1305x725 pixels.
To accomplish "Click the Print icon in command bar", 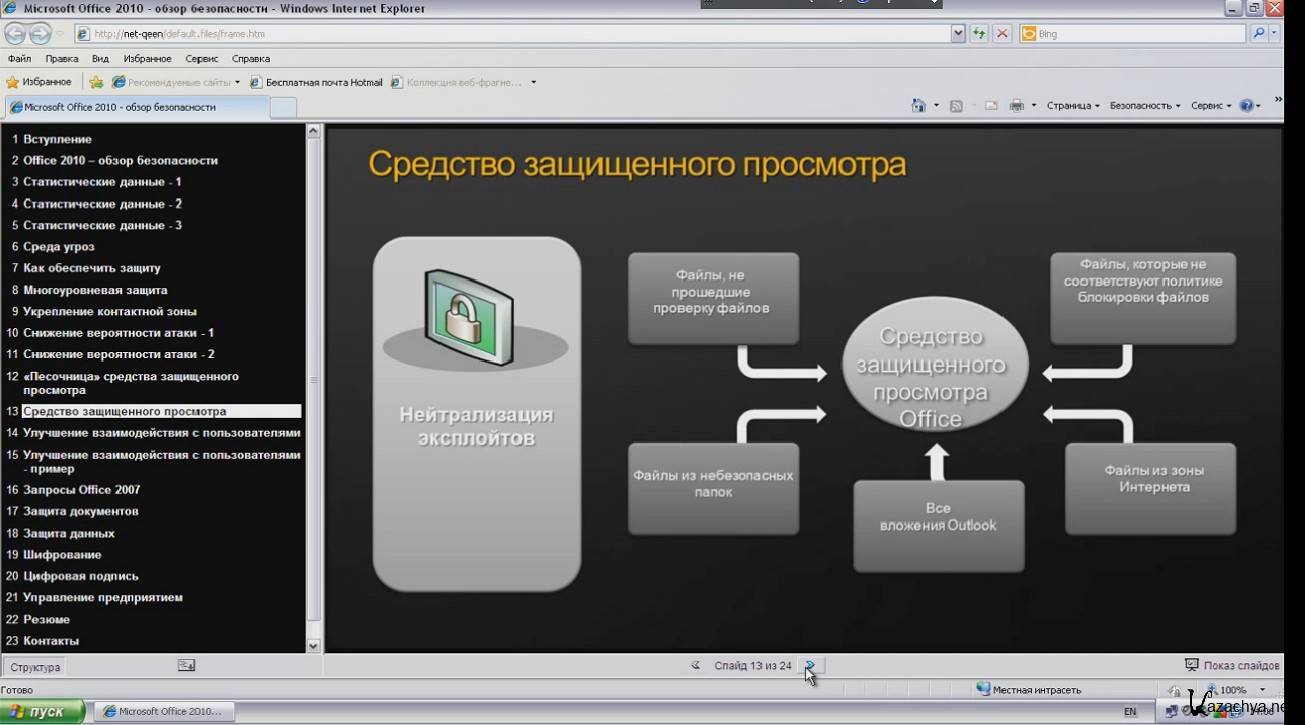I will tap(1016, 106).
